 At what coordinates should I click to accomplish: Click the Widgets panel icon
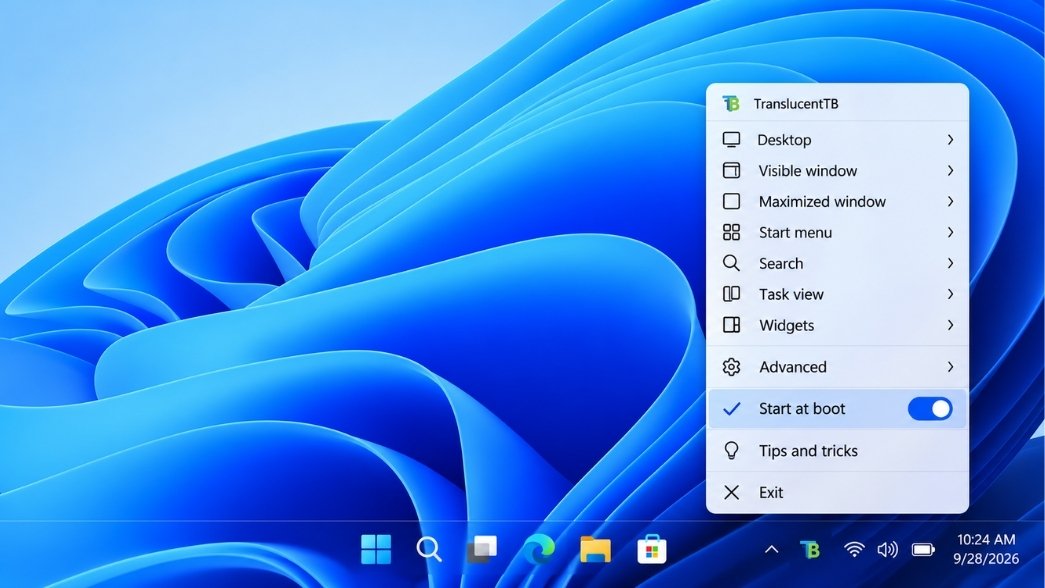pyautogui.click(x=731, y=325)
